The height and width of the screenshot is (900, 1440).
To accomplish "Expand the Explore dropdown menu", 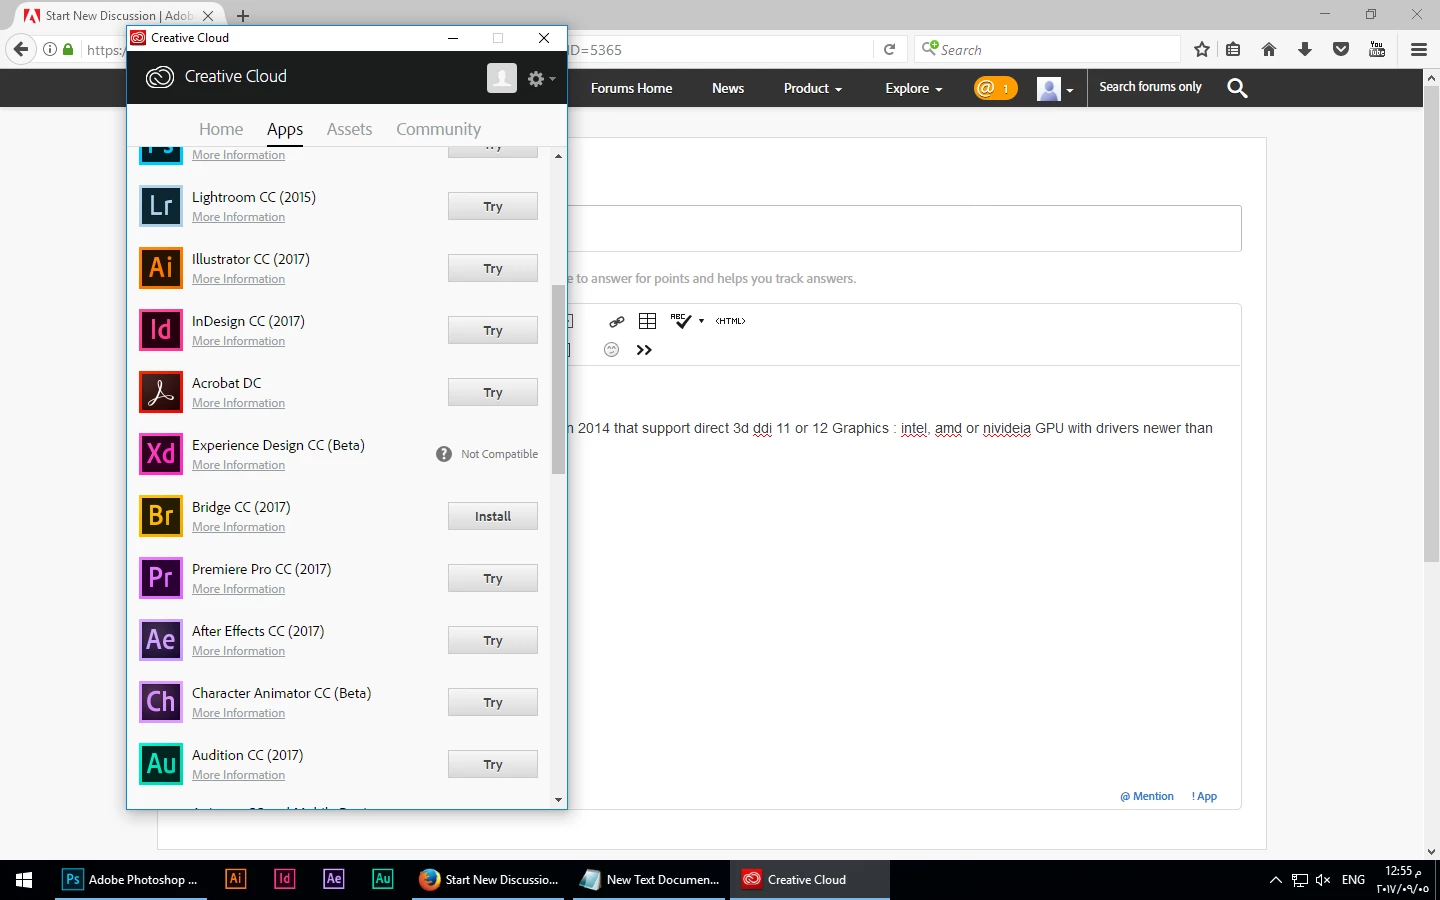I will [914, 88].
